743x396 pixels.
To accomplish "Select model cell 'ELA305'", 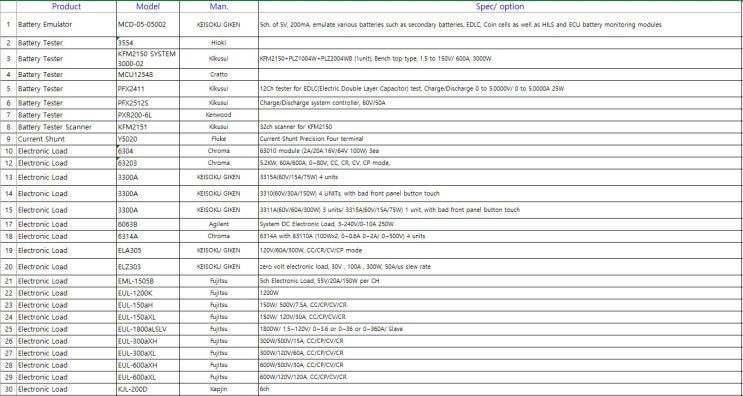I will (x=148, y=250).
